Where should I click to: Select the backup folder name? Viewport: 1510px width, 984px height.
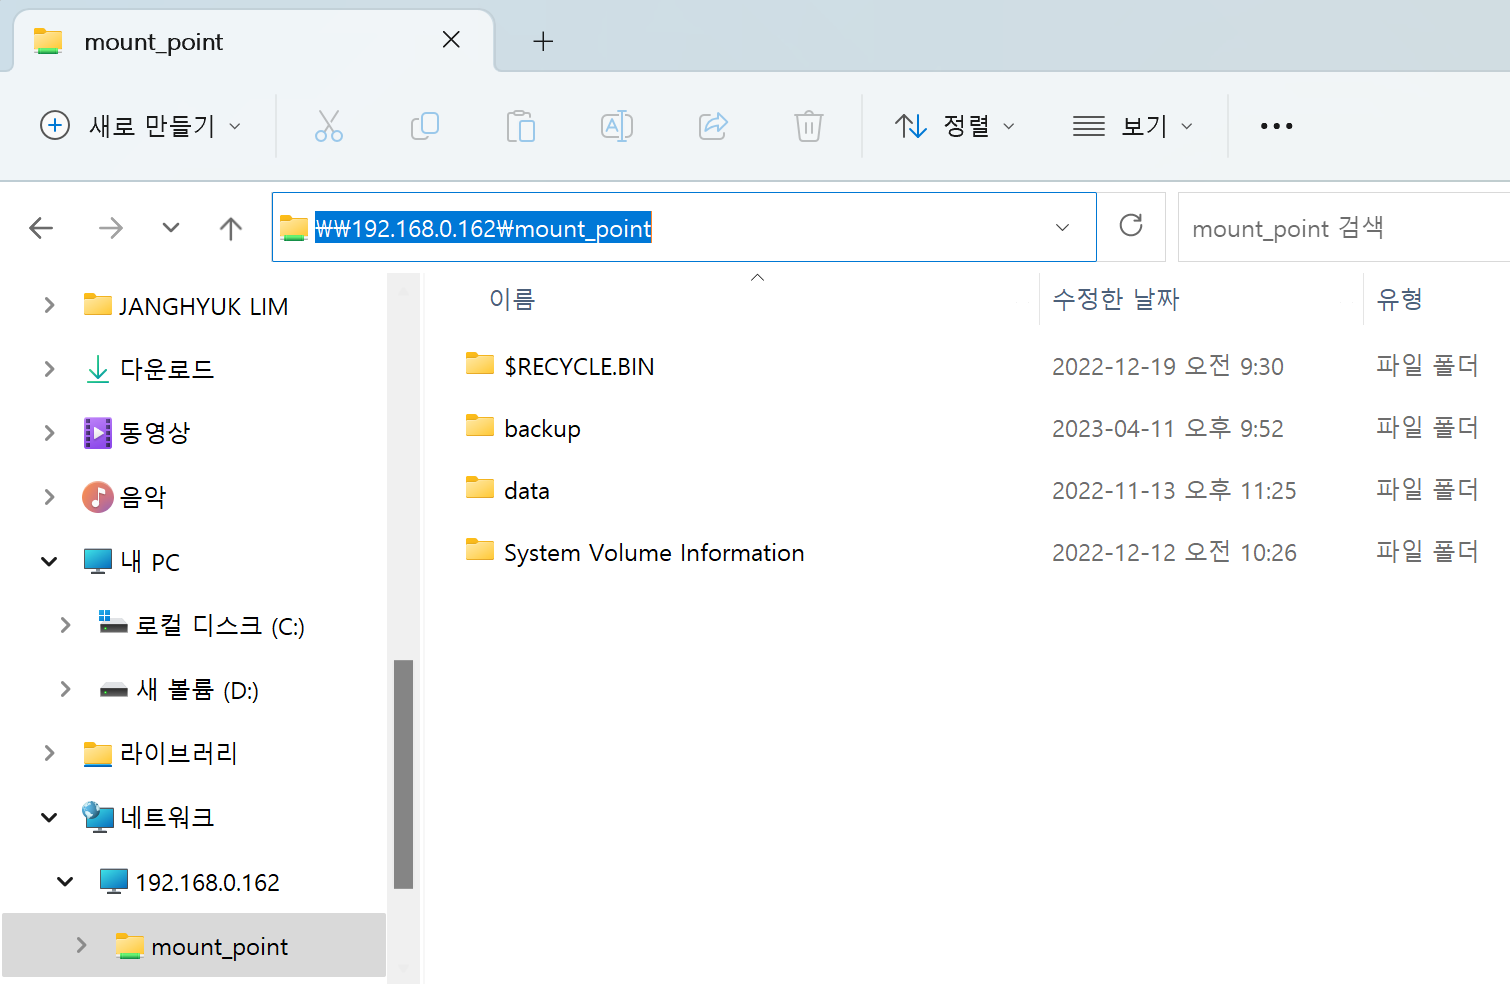[x=542, y=429]
